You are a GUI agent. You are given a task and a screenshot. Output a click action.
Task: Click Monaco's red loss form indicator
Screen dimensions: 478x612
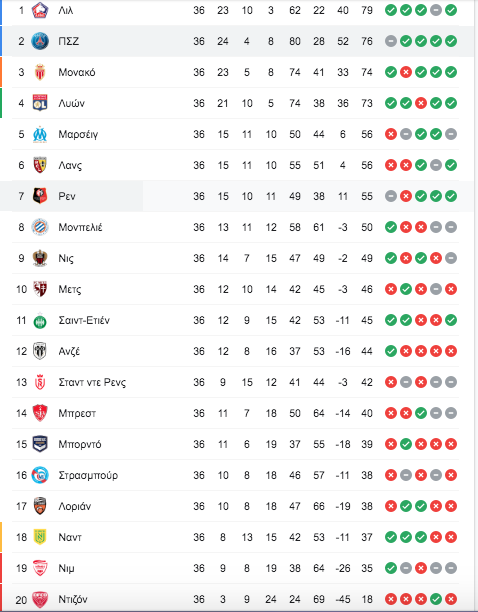click(406, 72)
